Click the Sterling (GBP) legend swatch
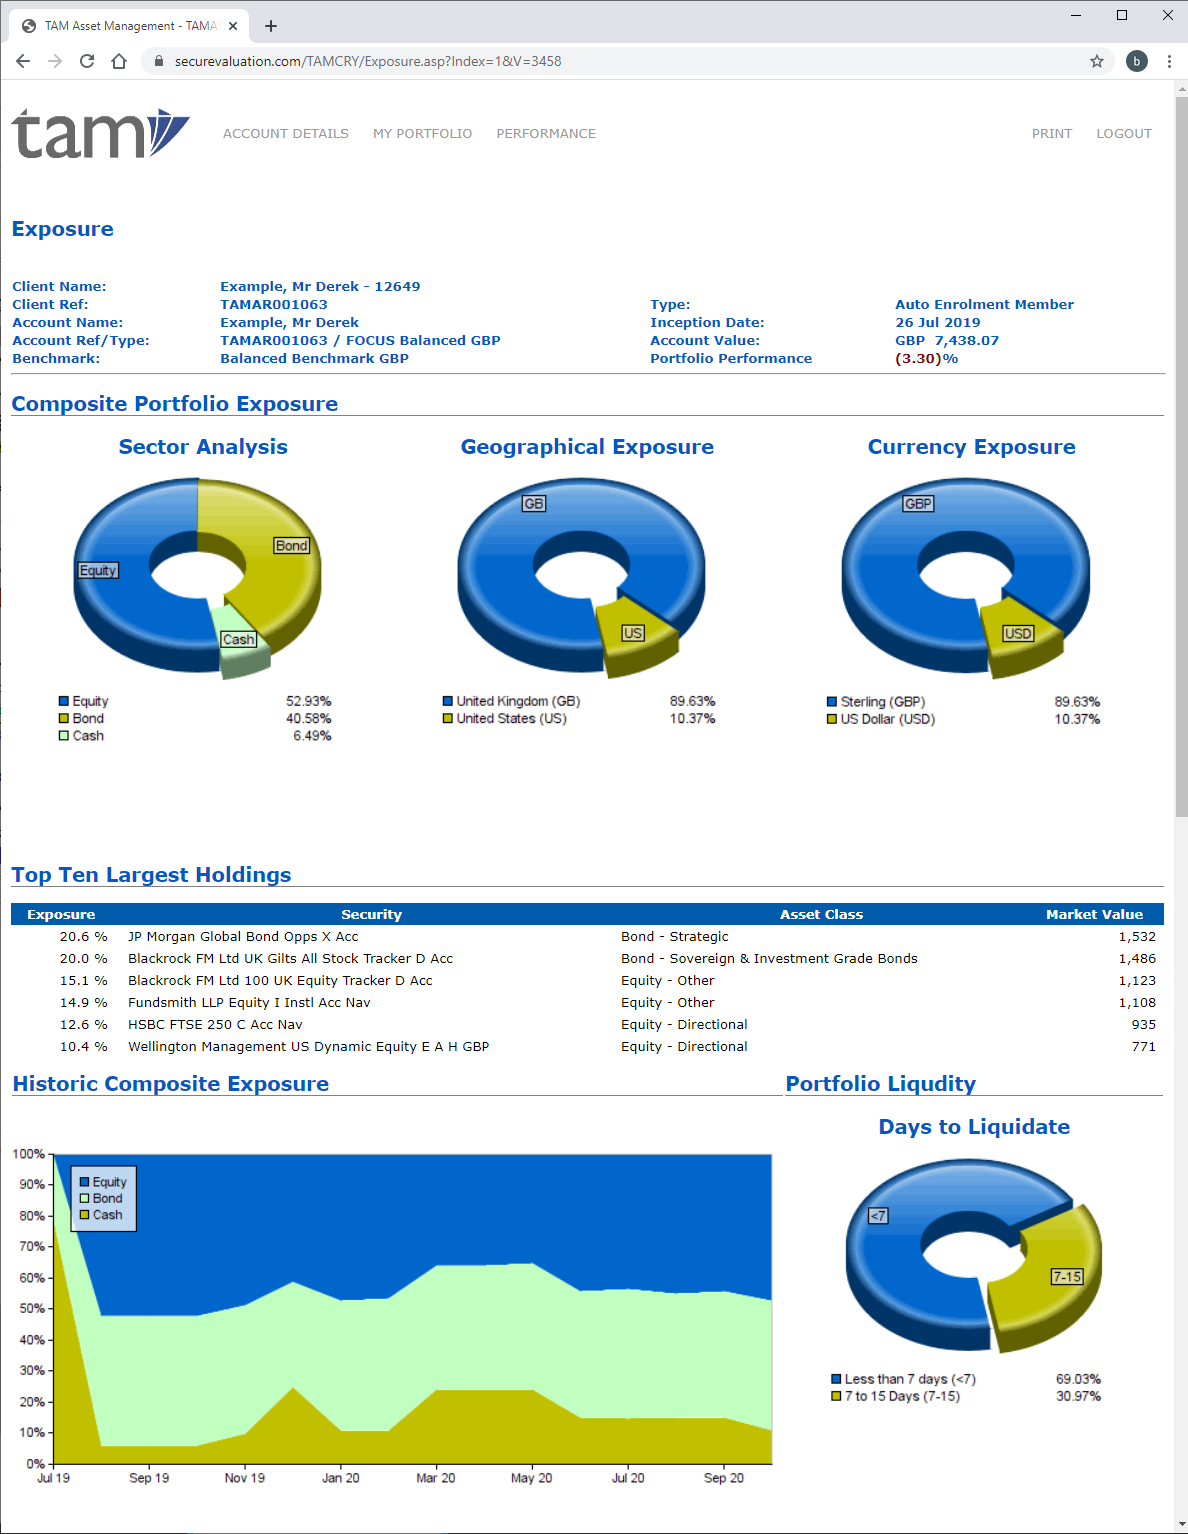Image resolution: width=1188 pixels, height=1534 pixels. click(832, 702)
